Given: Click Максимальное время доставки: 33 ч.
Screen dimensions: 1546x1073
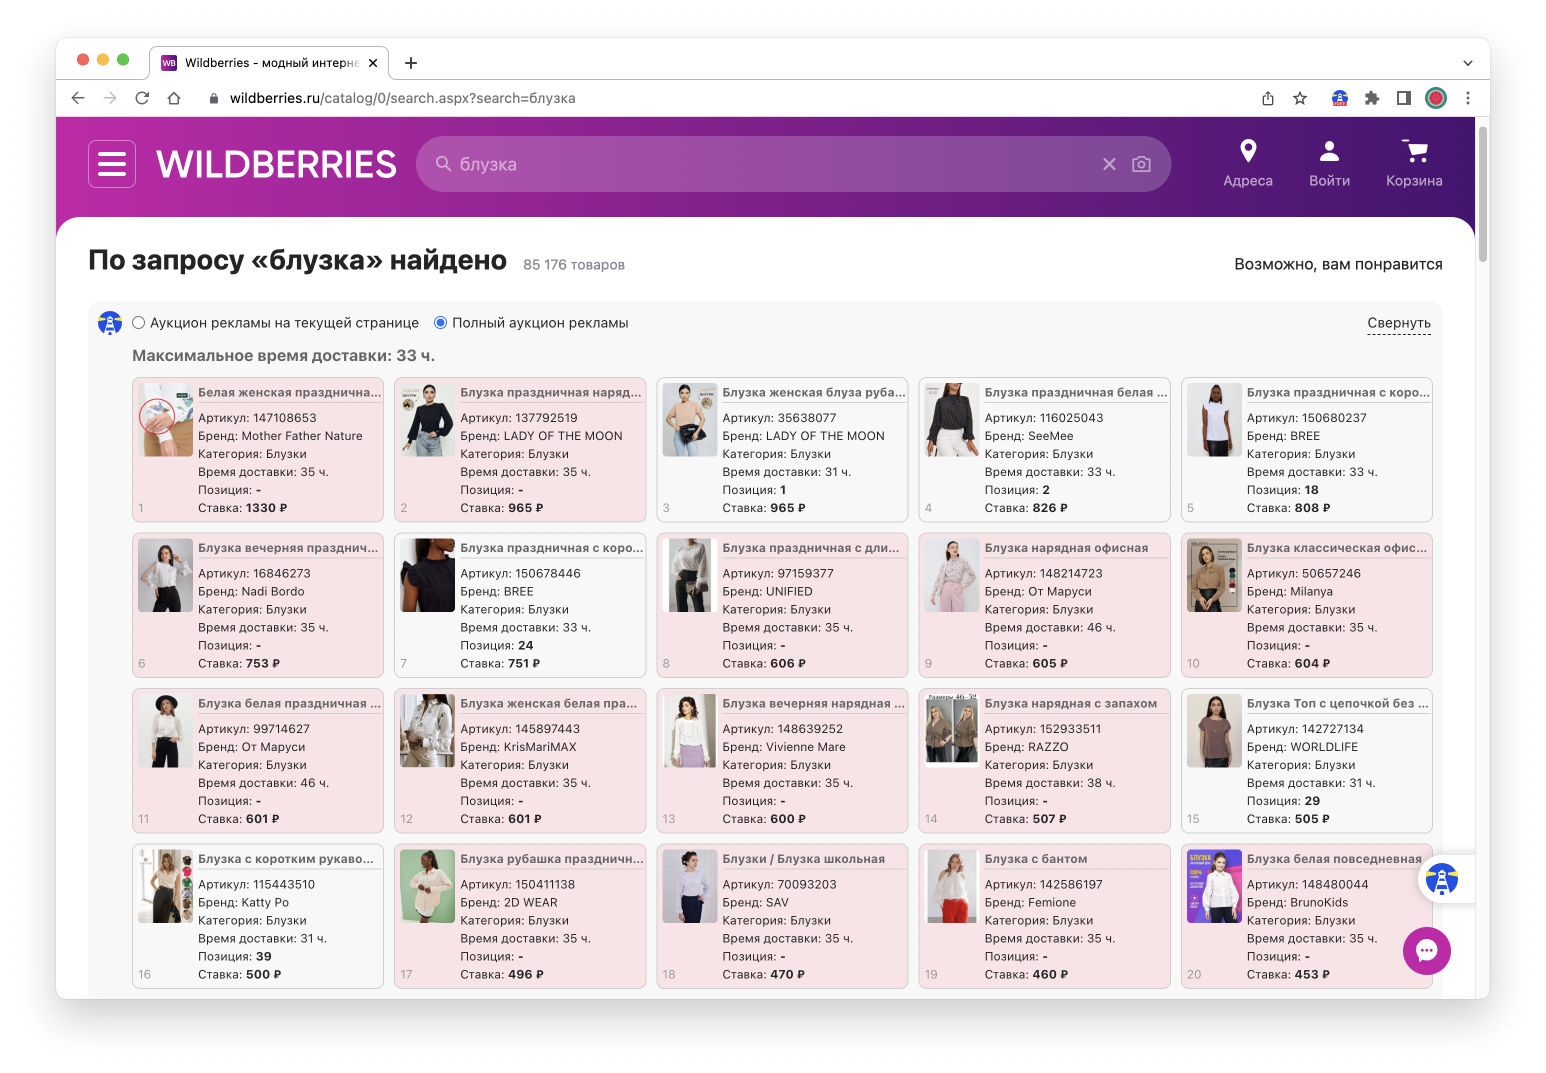Looking at the screenshot, I should [x=283, y=356].
